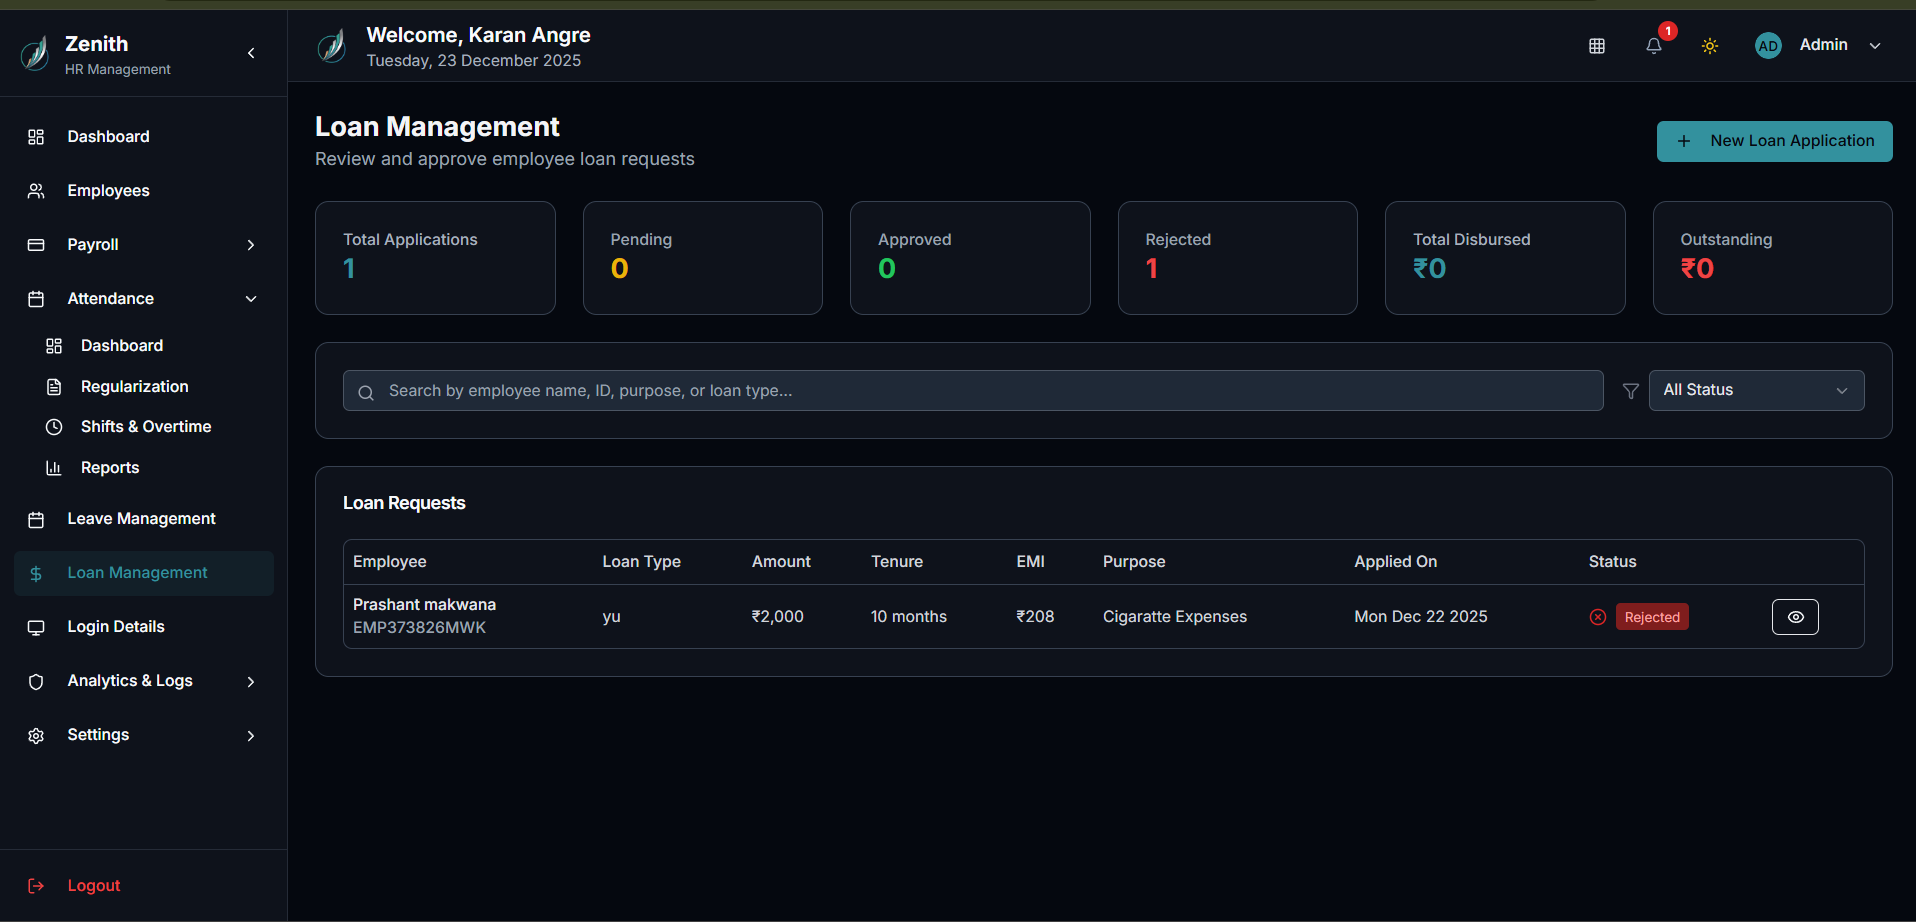This screenshot has height=922, width=1916.
Task: Open the All Status dropdown
Action: [1756, 391]
